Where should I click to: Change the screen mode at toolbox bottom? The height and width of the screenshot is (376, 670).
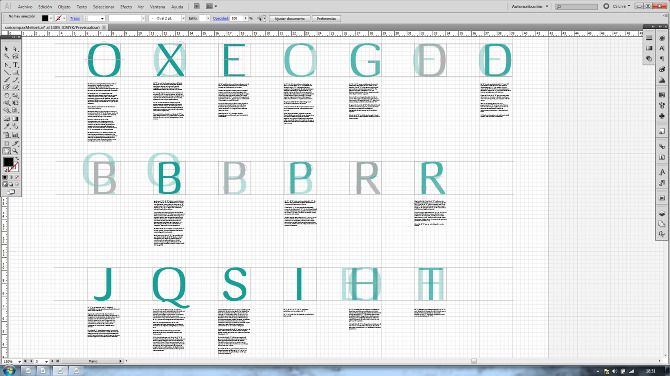(11, 192)
